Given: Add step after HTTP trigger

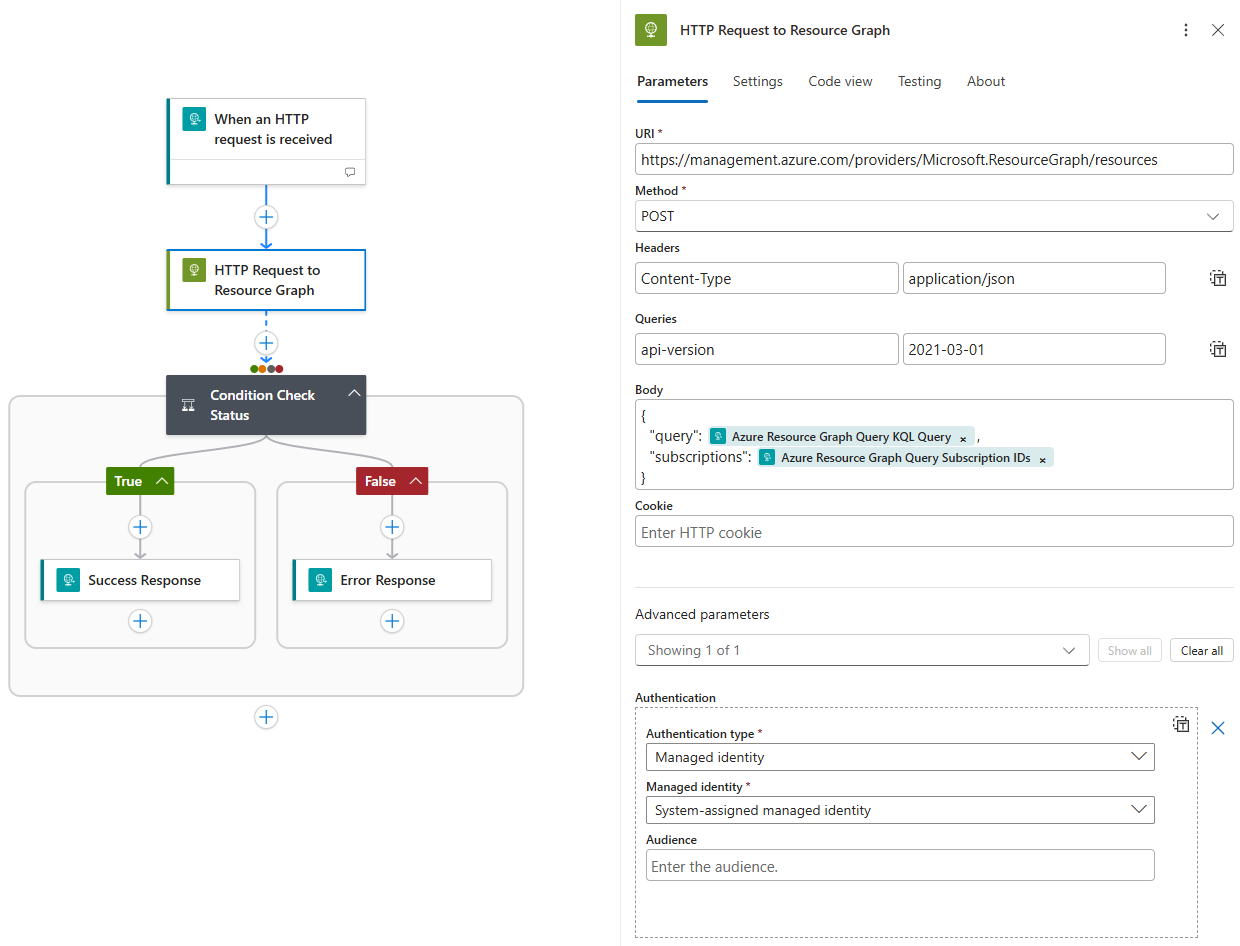Looking at the screenshot, I should pos(266,217).
